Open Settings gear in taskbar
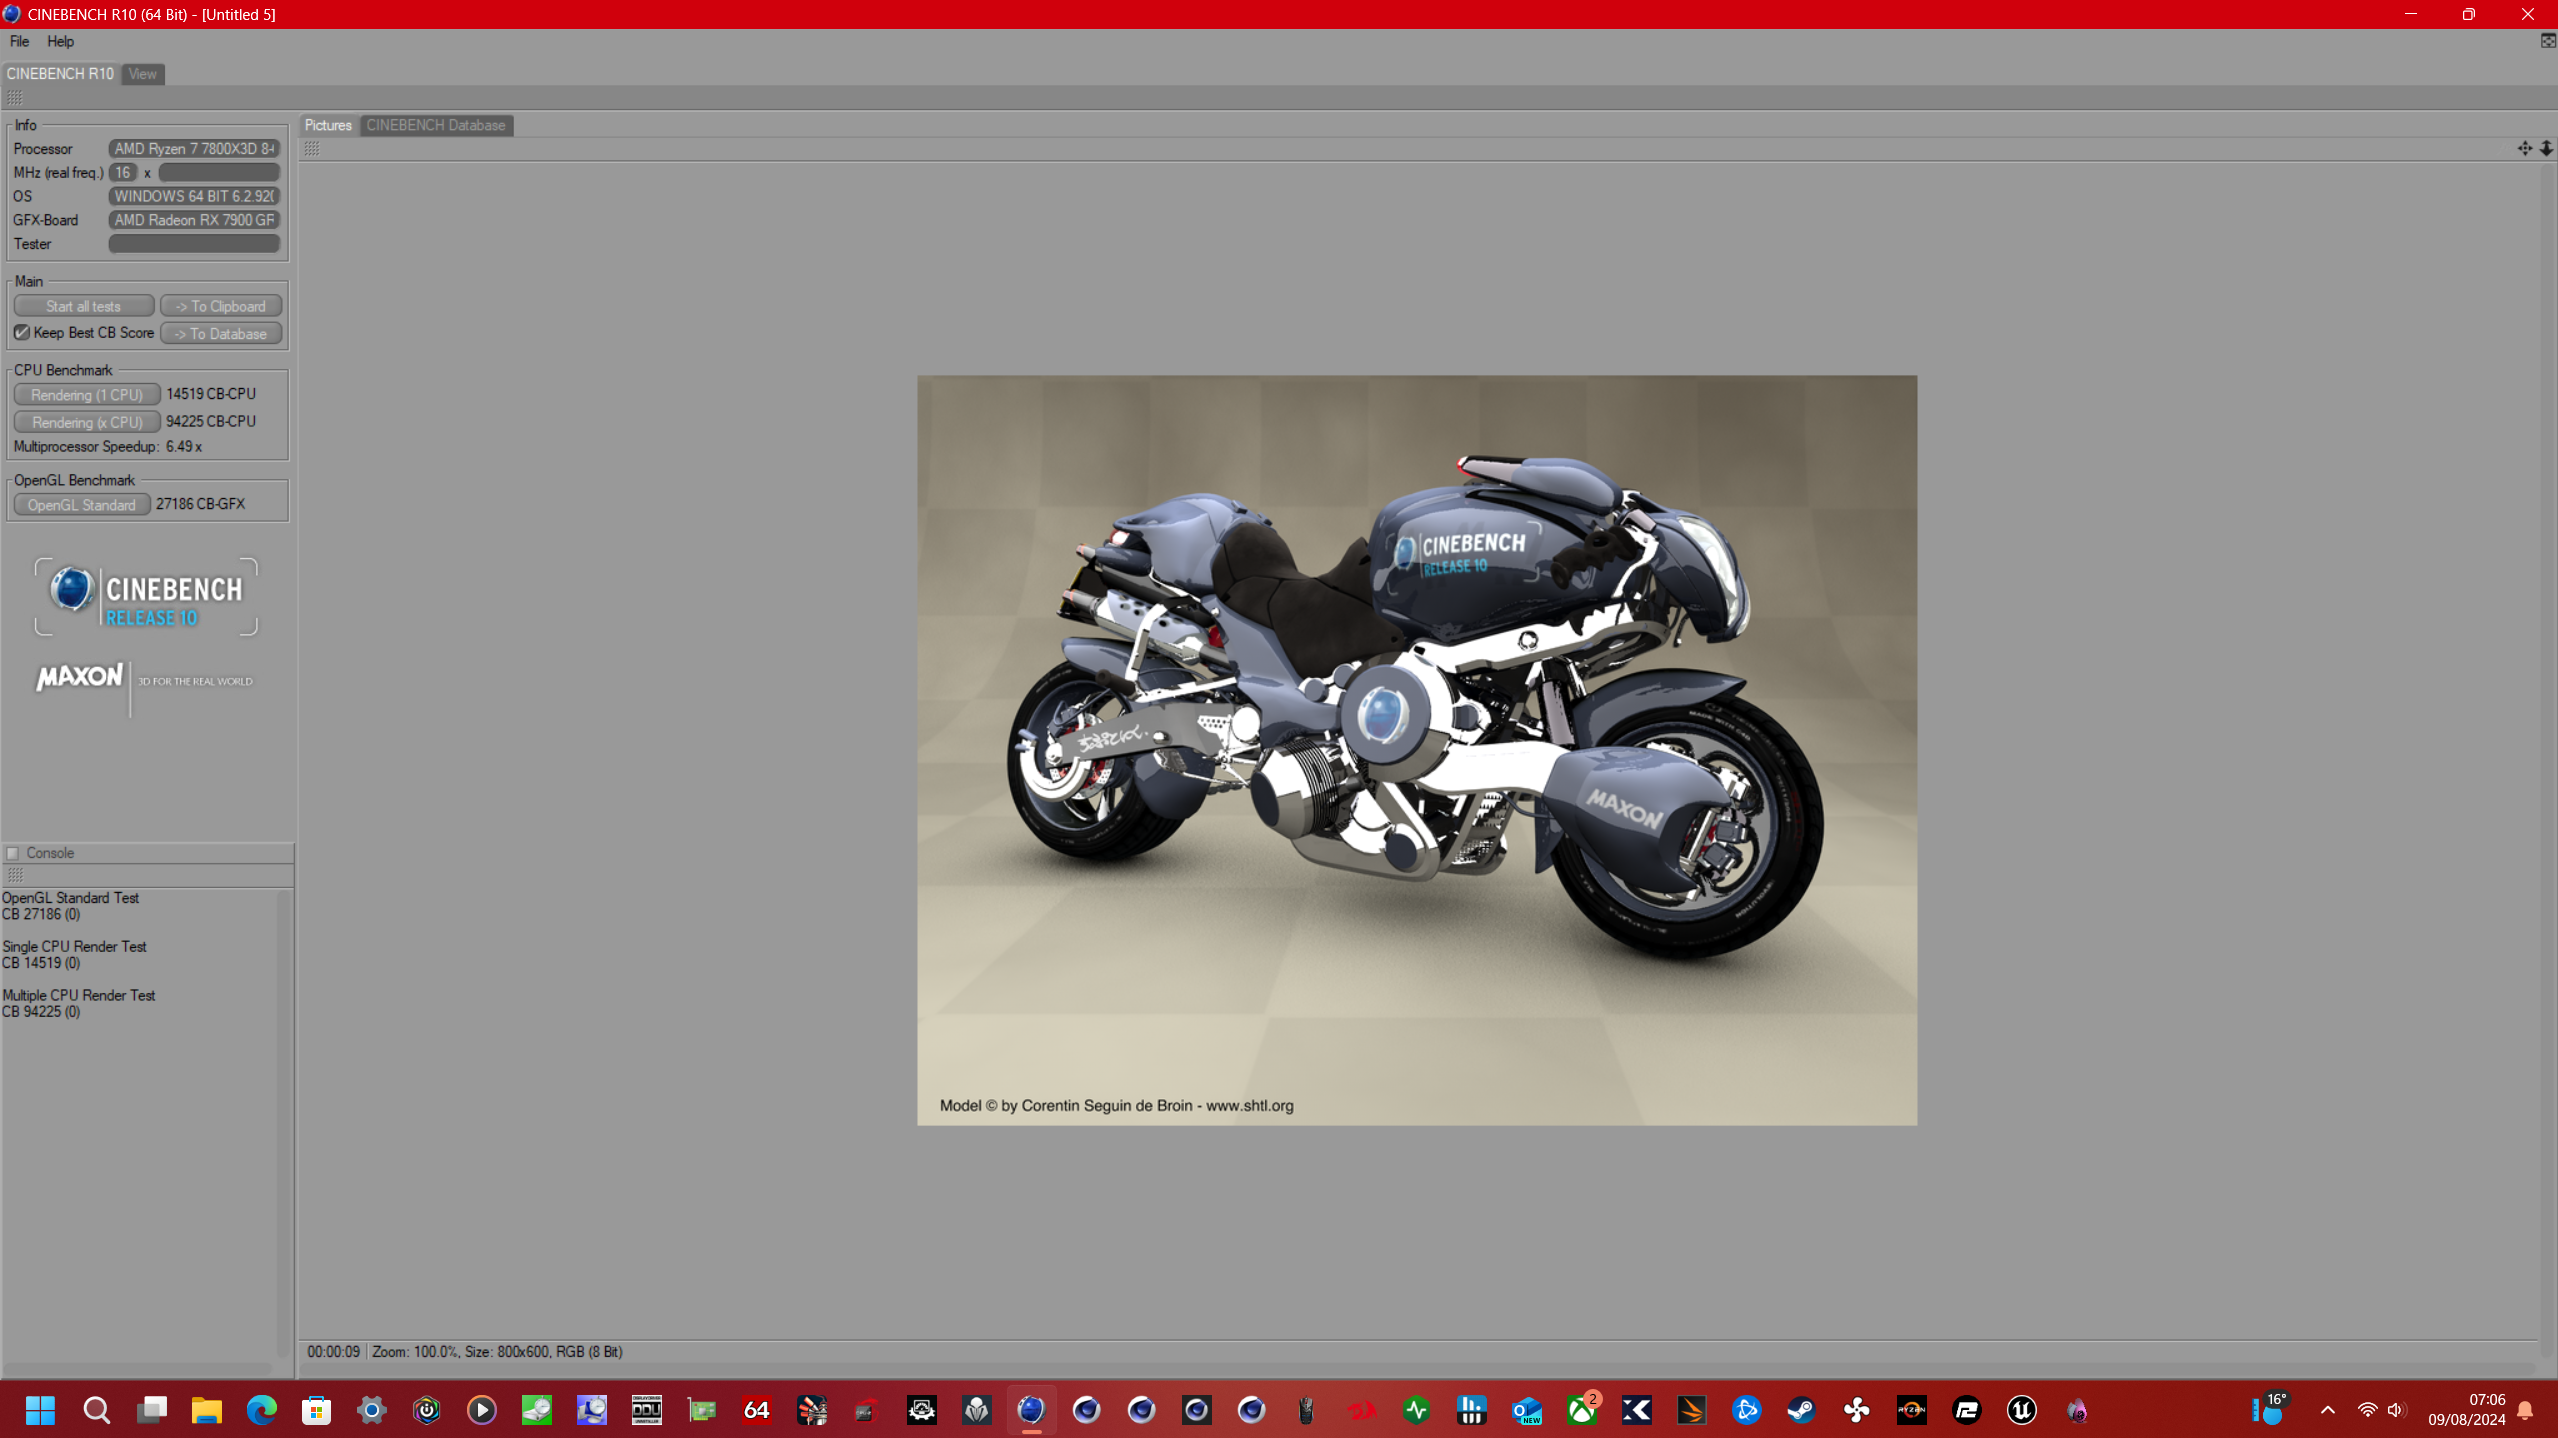 pos(372,1411)
